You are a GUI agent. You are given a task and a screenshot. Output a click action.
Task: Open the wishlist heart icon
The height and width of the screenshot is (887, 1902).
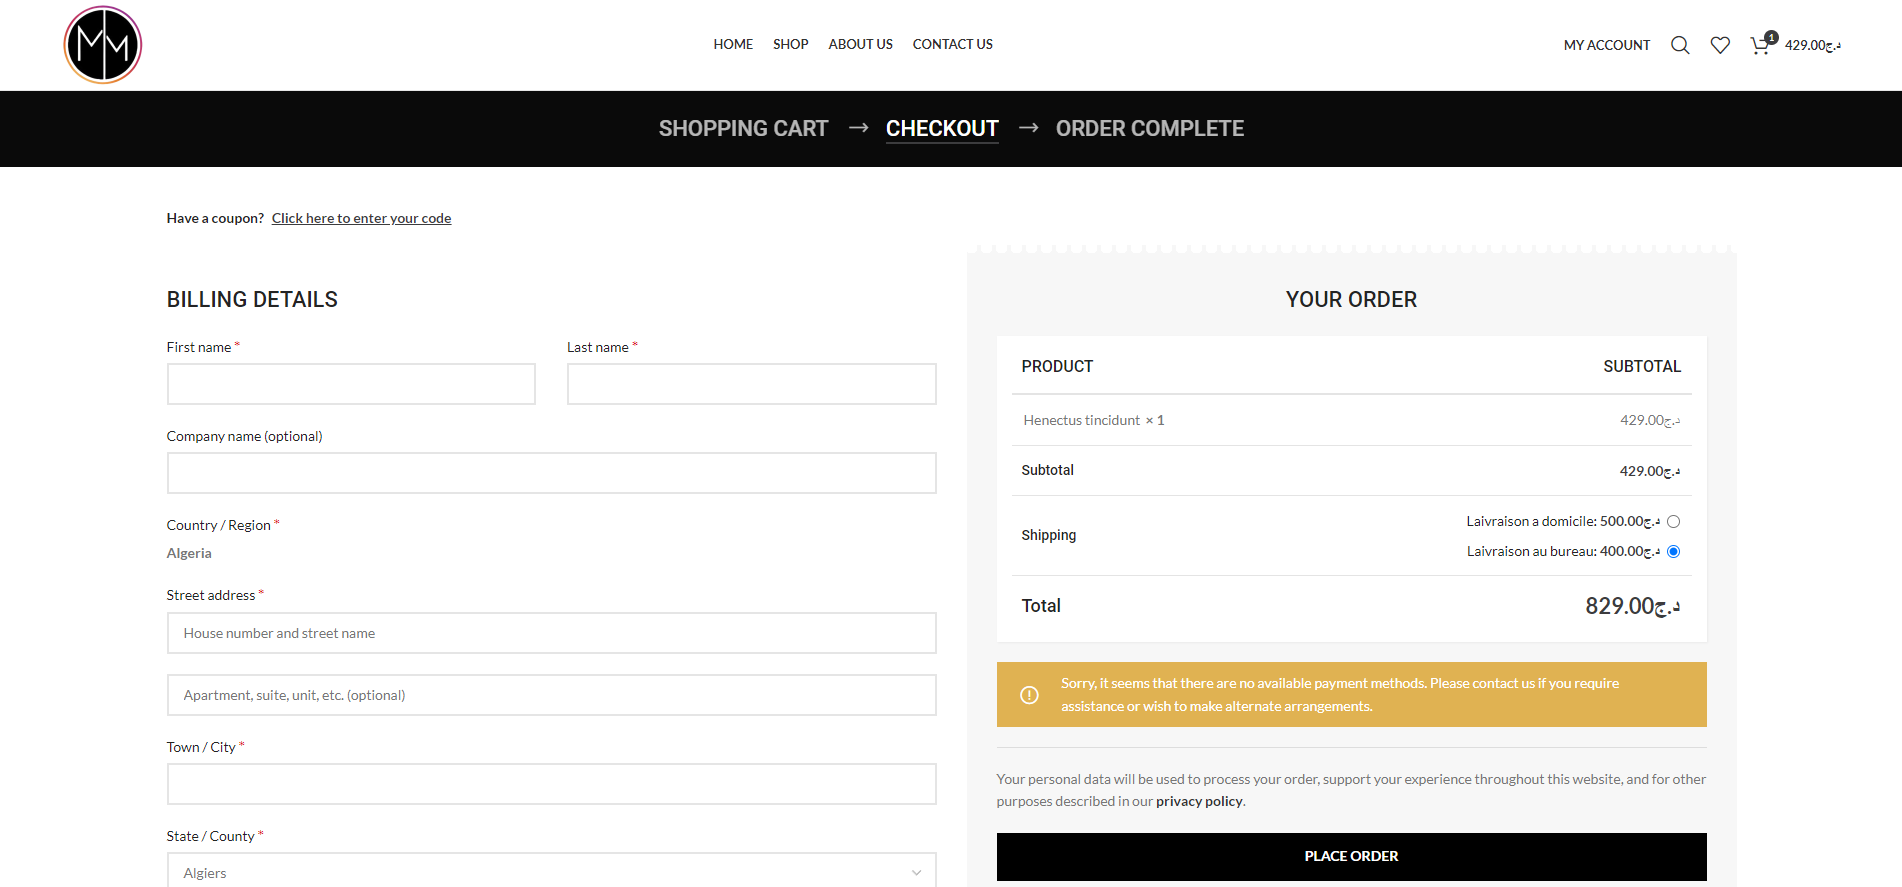point(1720,45)
